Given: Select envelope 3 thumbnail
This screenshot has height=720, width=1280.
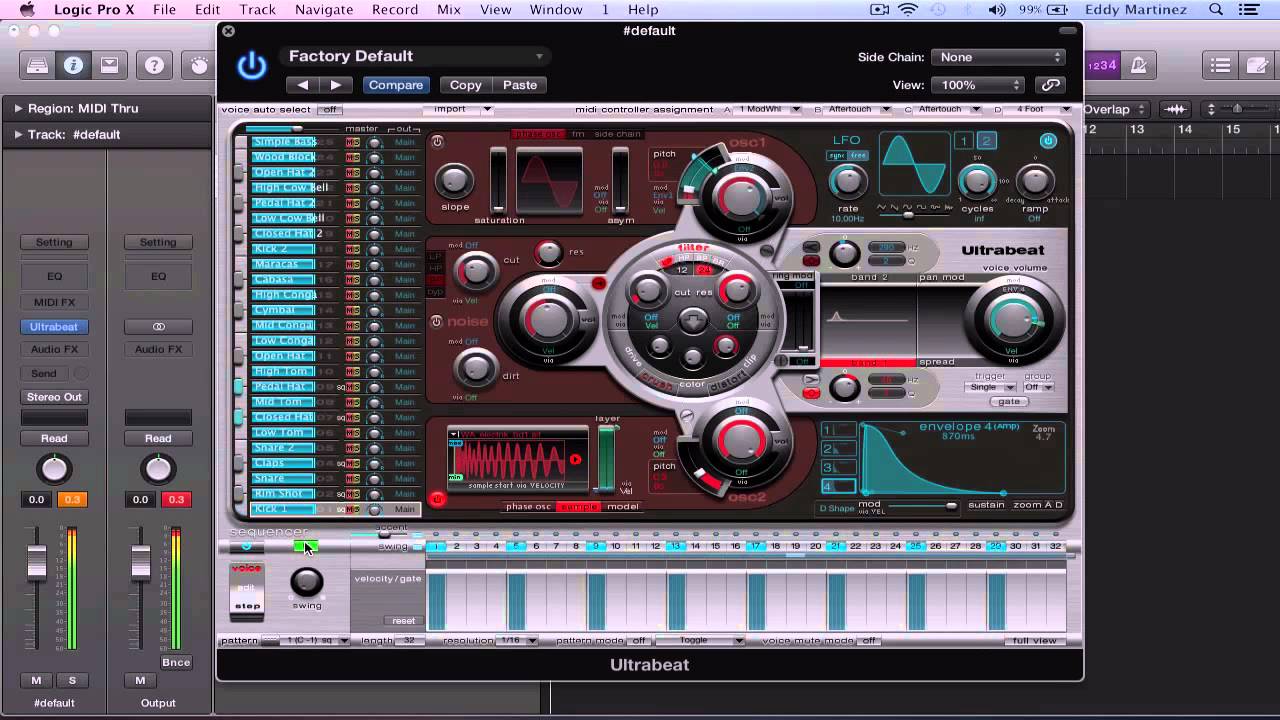Looking at the screenshot, I should (x=838, y=467).
